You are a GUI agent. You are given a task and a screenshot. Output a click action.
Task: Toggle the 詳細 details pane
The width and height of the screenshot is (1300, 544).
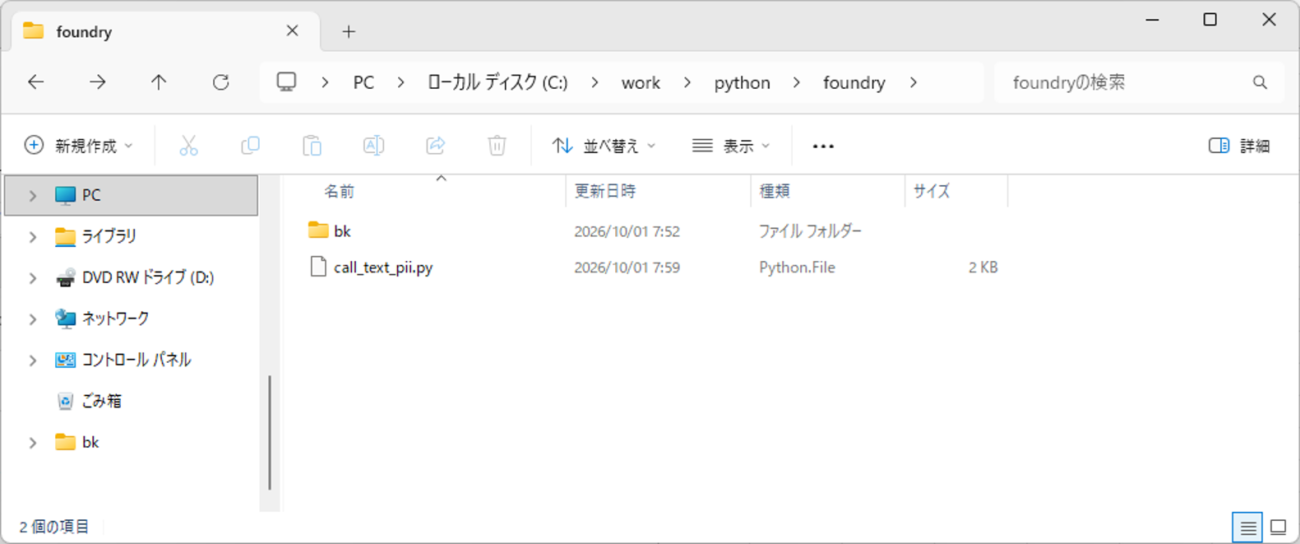(1239, 146)
